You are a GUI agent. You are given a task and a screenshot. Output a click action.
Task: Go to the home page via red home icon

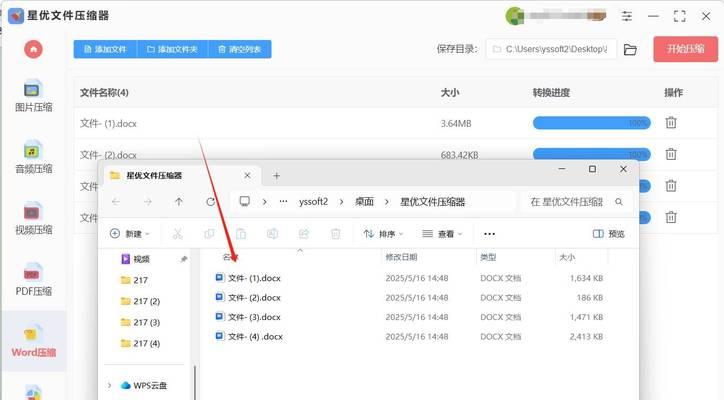(x=33, y=49)
